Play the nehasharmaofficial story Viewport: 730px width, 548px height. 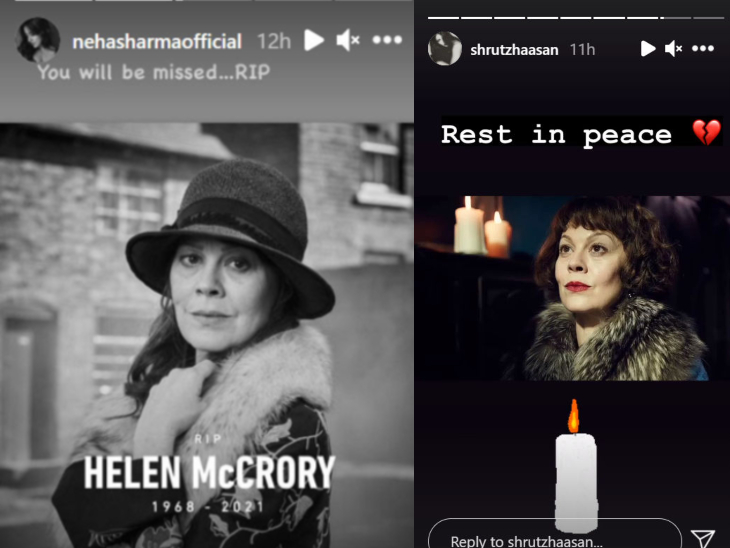314,41
